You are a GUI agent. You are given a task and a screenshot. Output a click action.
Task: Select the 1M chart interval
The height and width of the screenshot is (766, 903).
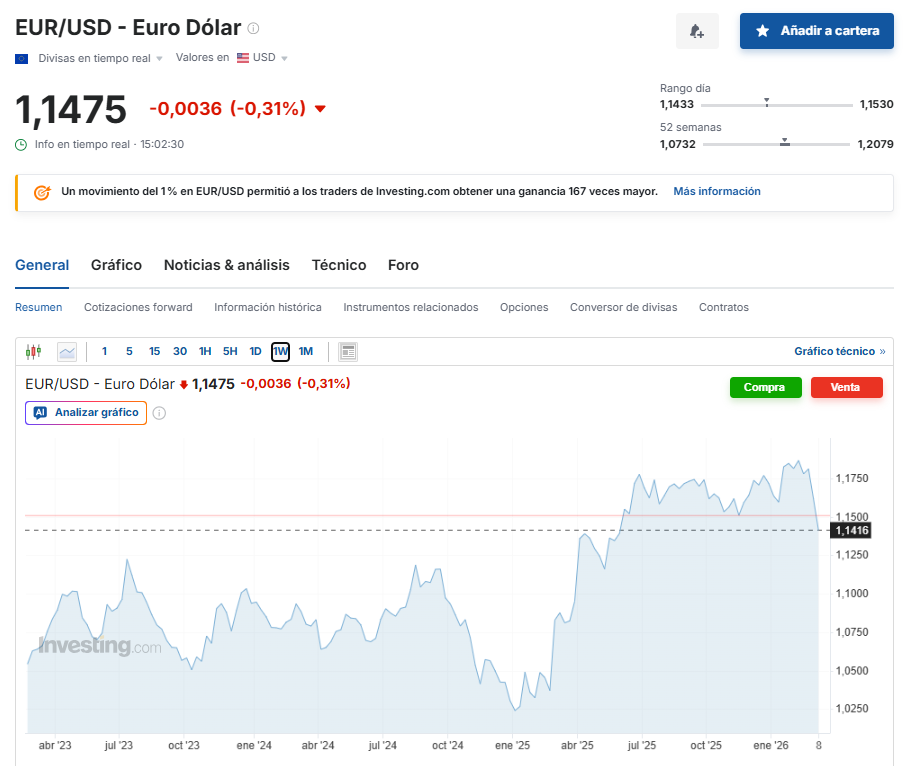(x=306, y=351)
